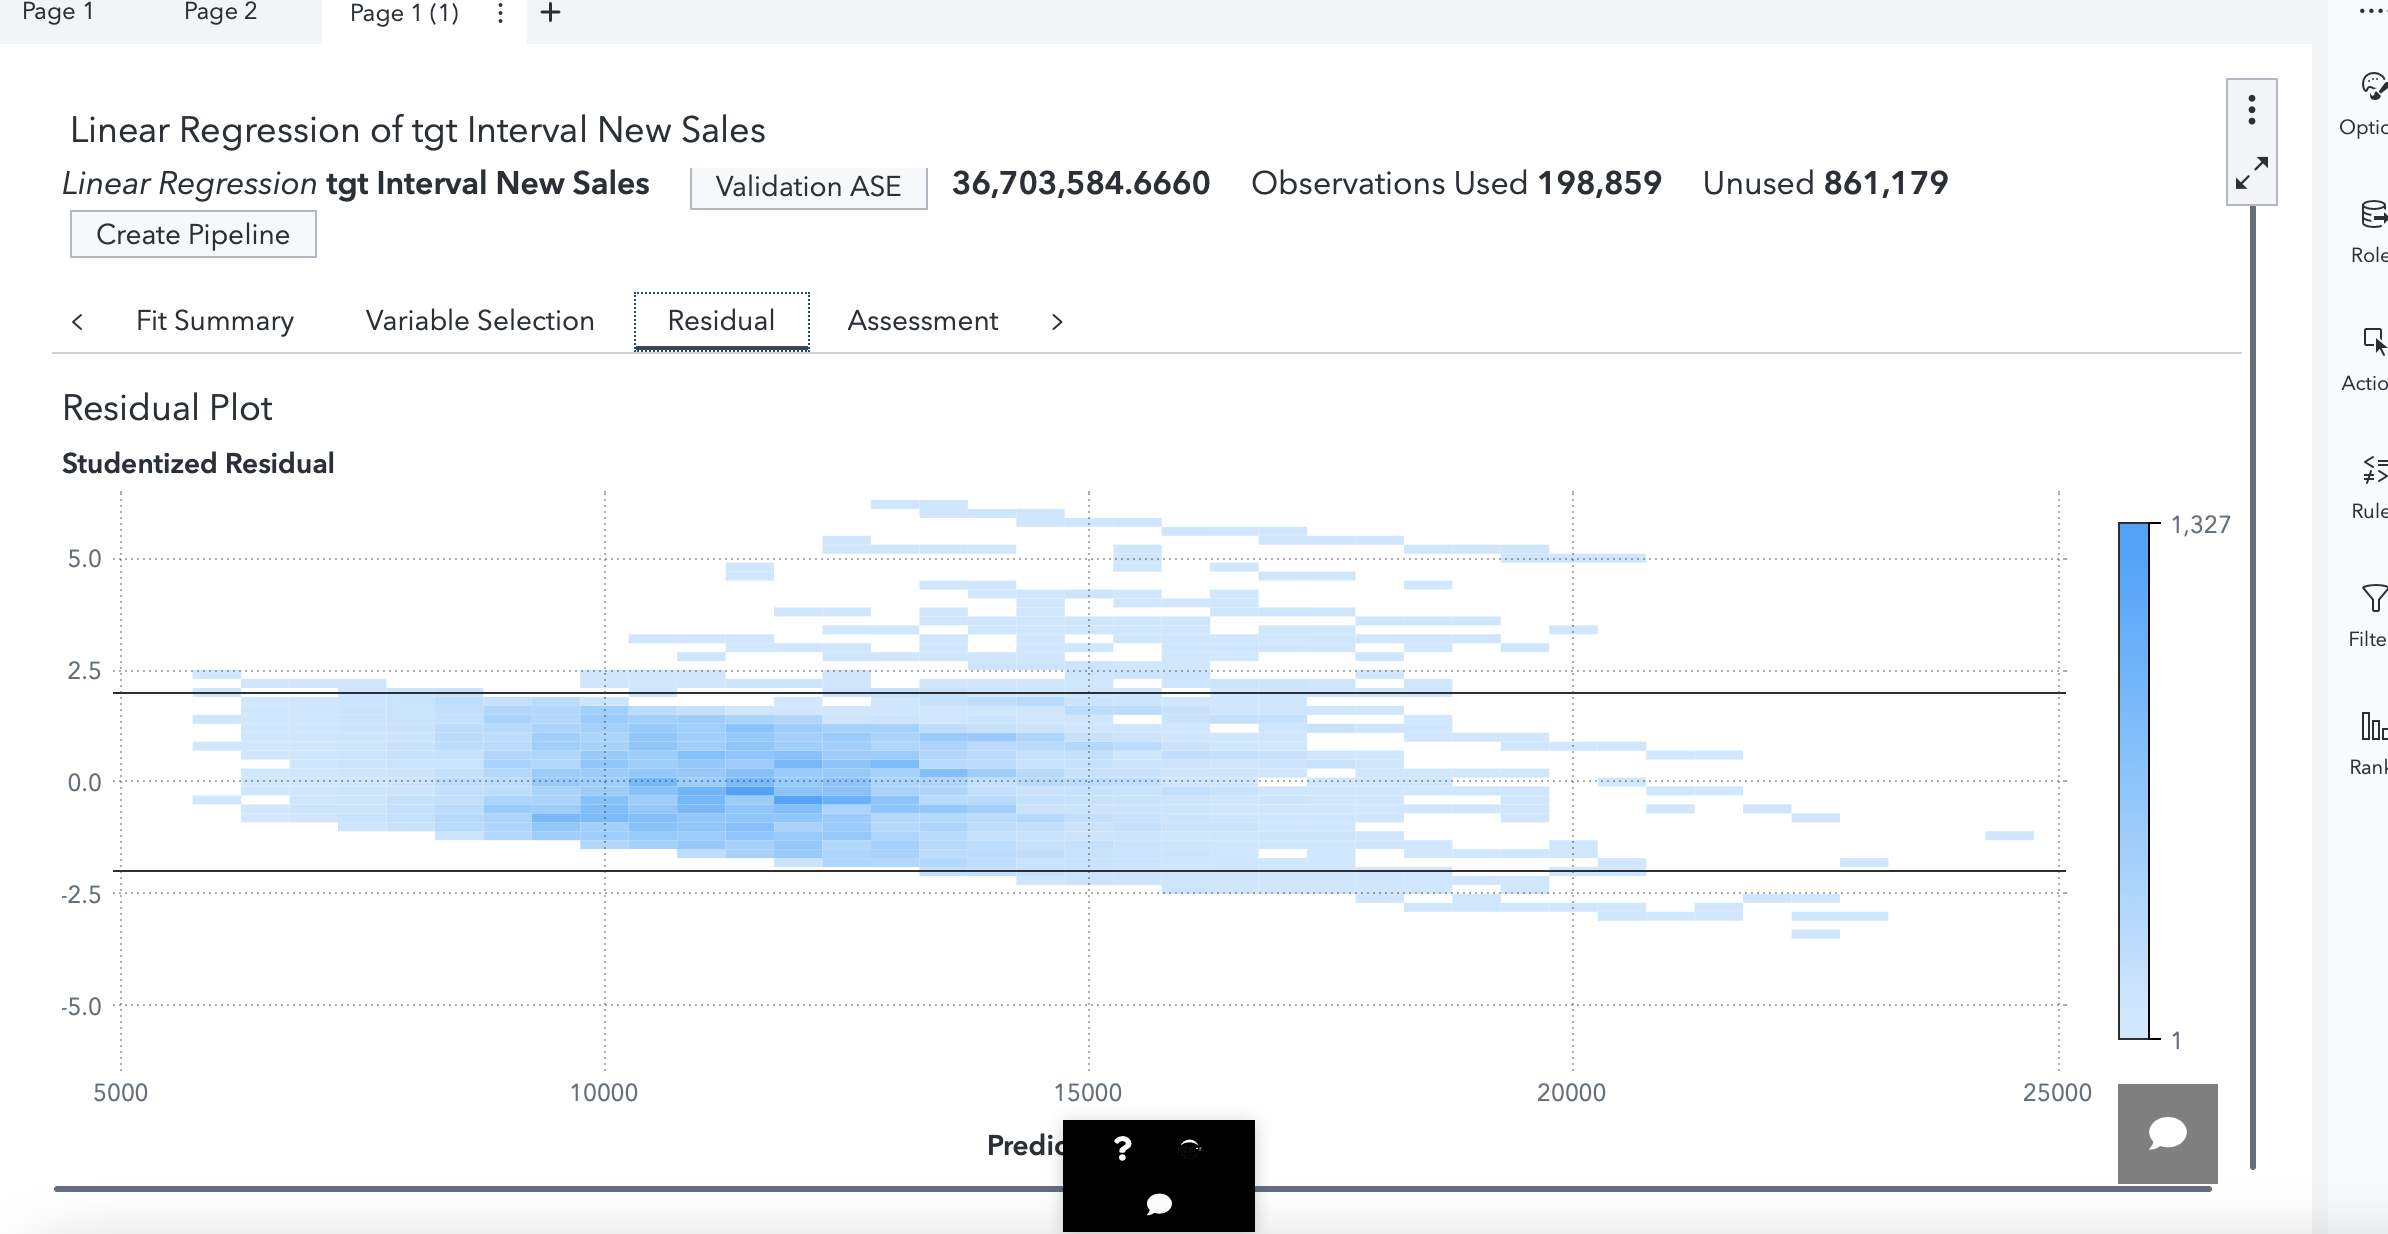Open the Rules pane icon

pyautogui.click(x=2372, y=470)
